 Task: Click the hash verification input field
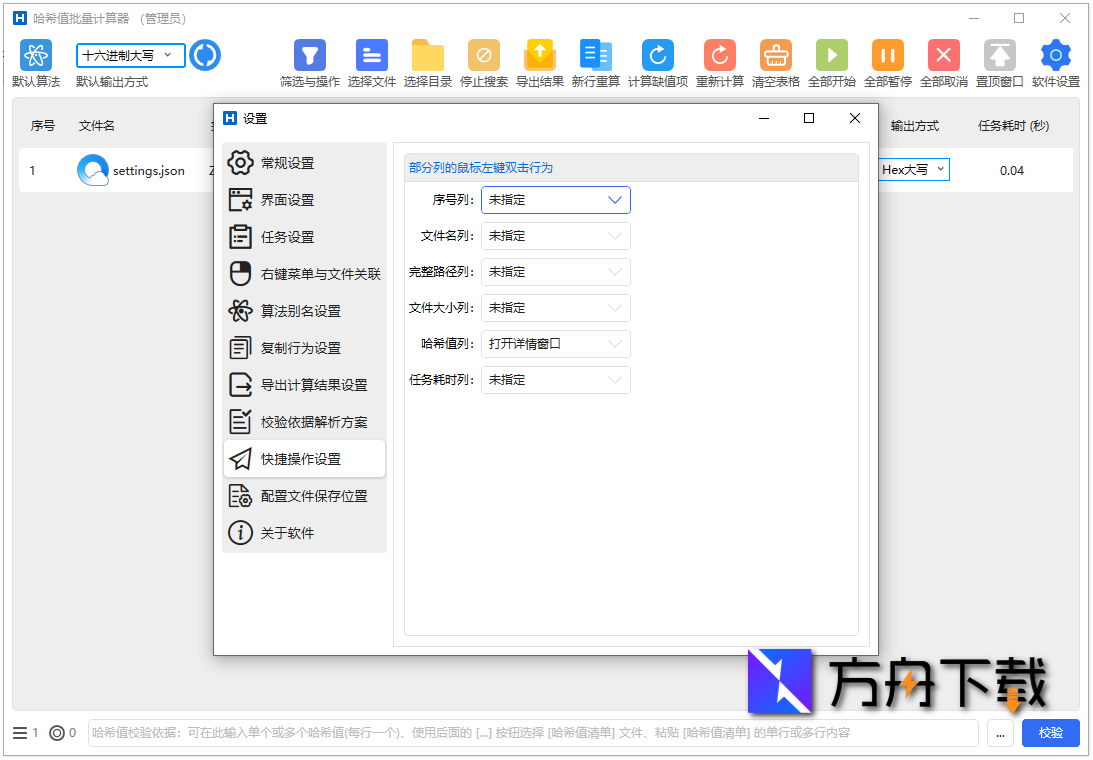[x=530, y=733]
